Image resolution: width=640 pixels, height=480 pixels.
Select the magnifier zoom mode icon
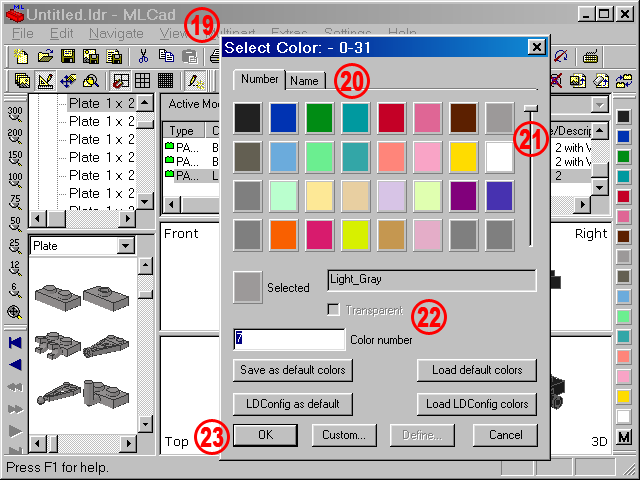[x=91, y=80]
